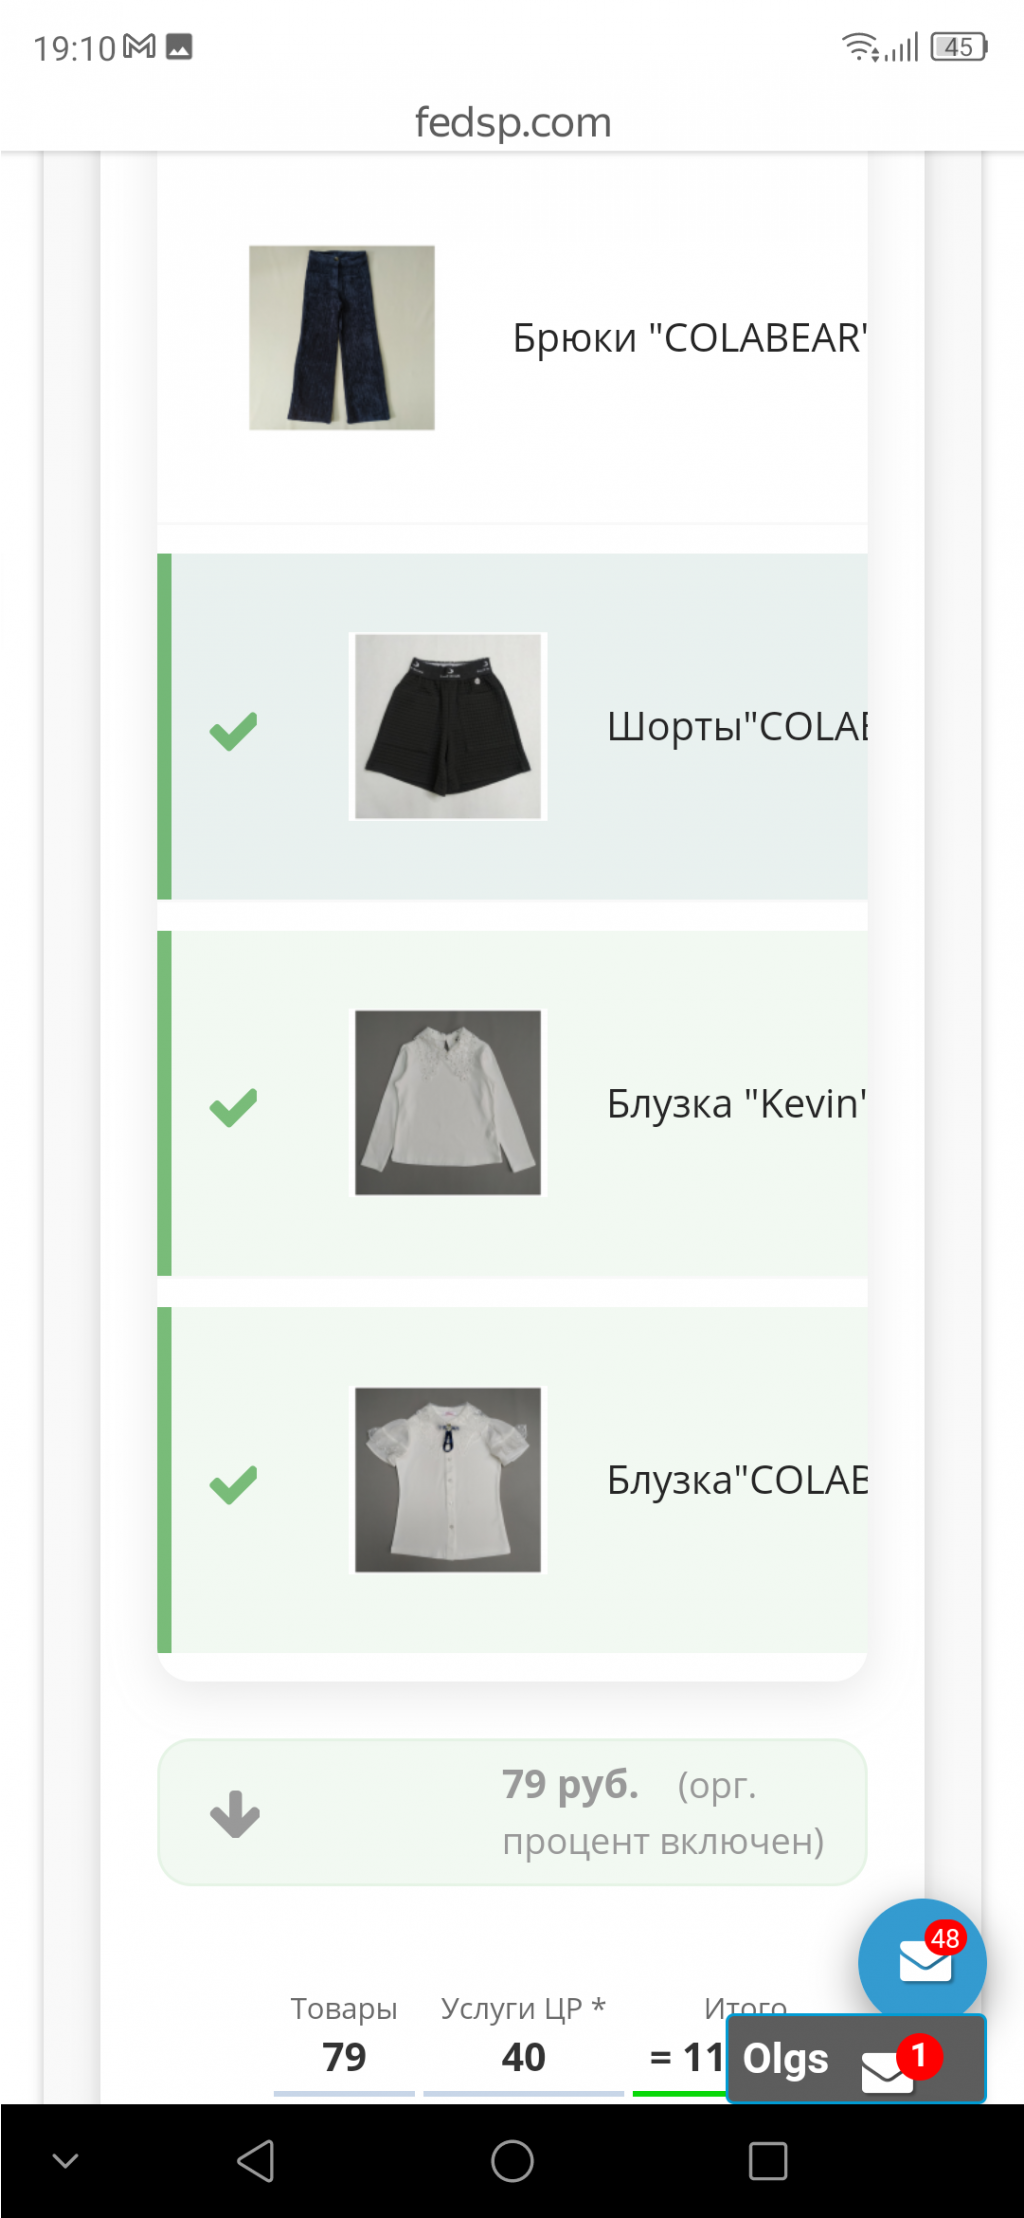Screen dimensions: 1024x2218
Task: Open the Gmail notification icon in status bar
Action: pyautogui.click(x=139, y=46)
